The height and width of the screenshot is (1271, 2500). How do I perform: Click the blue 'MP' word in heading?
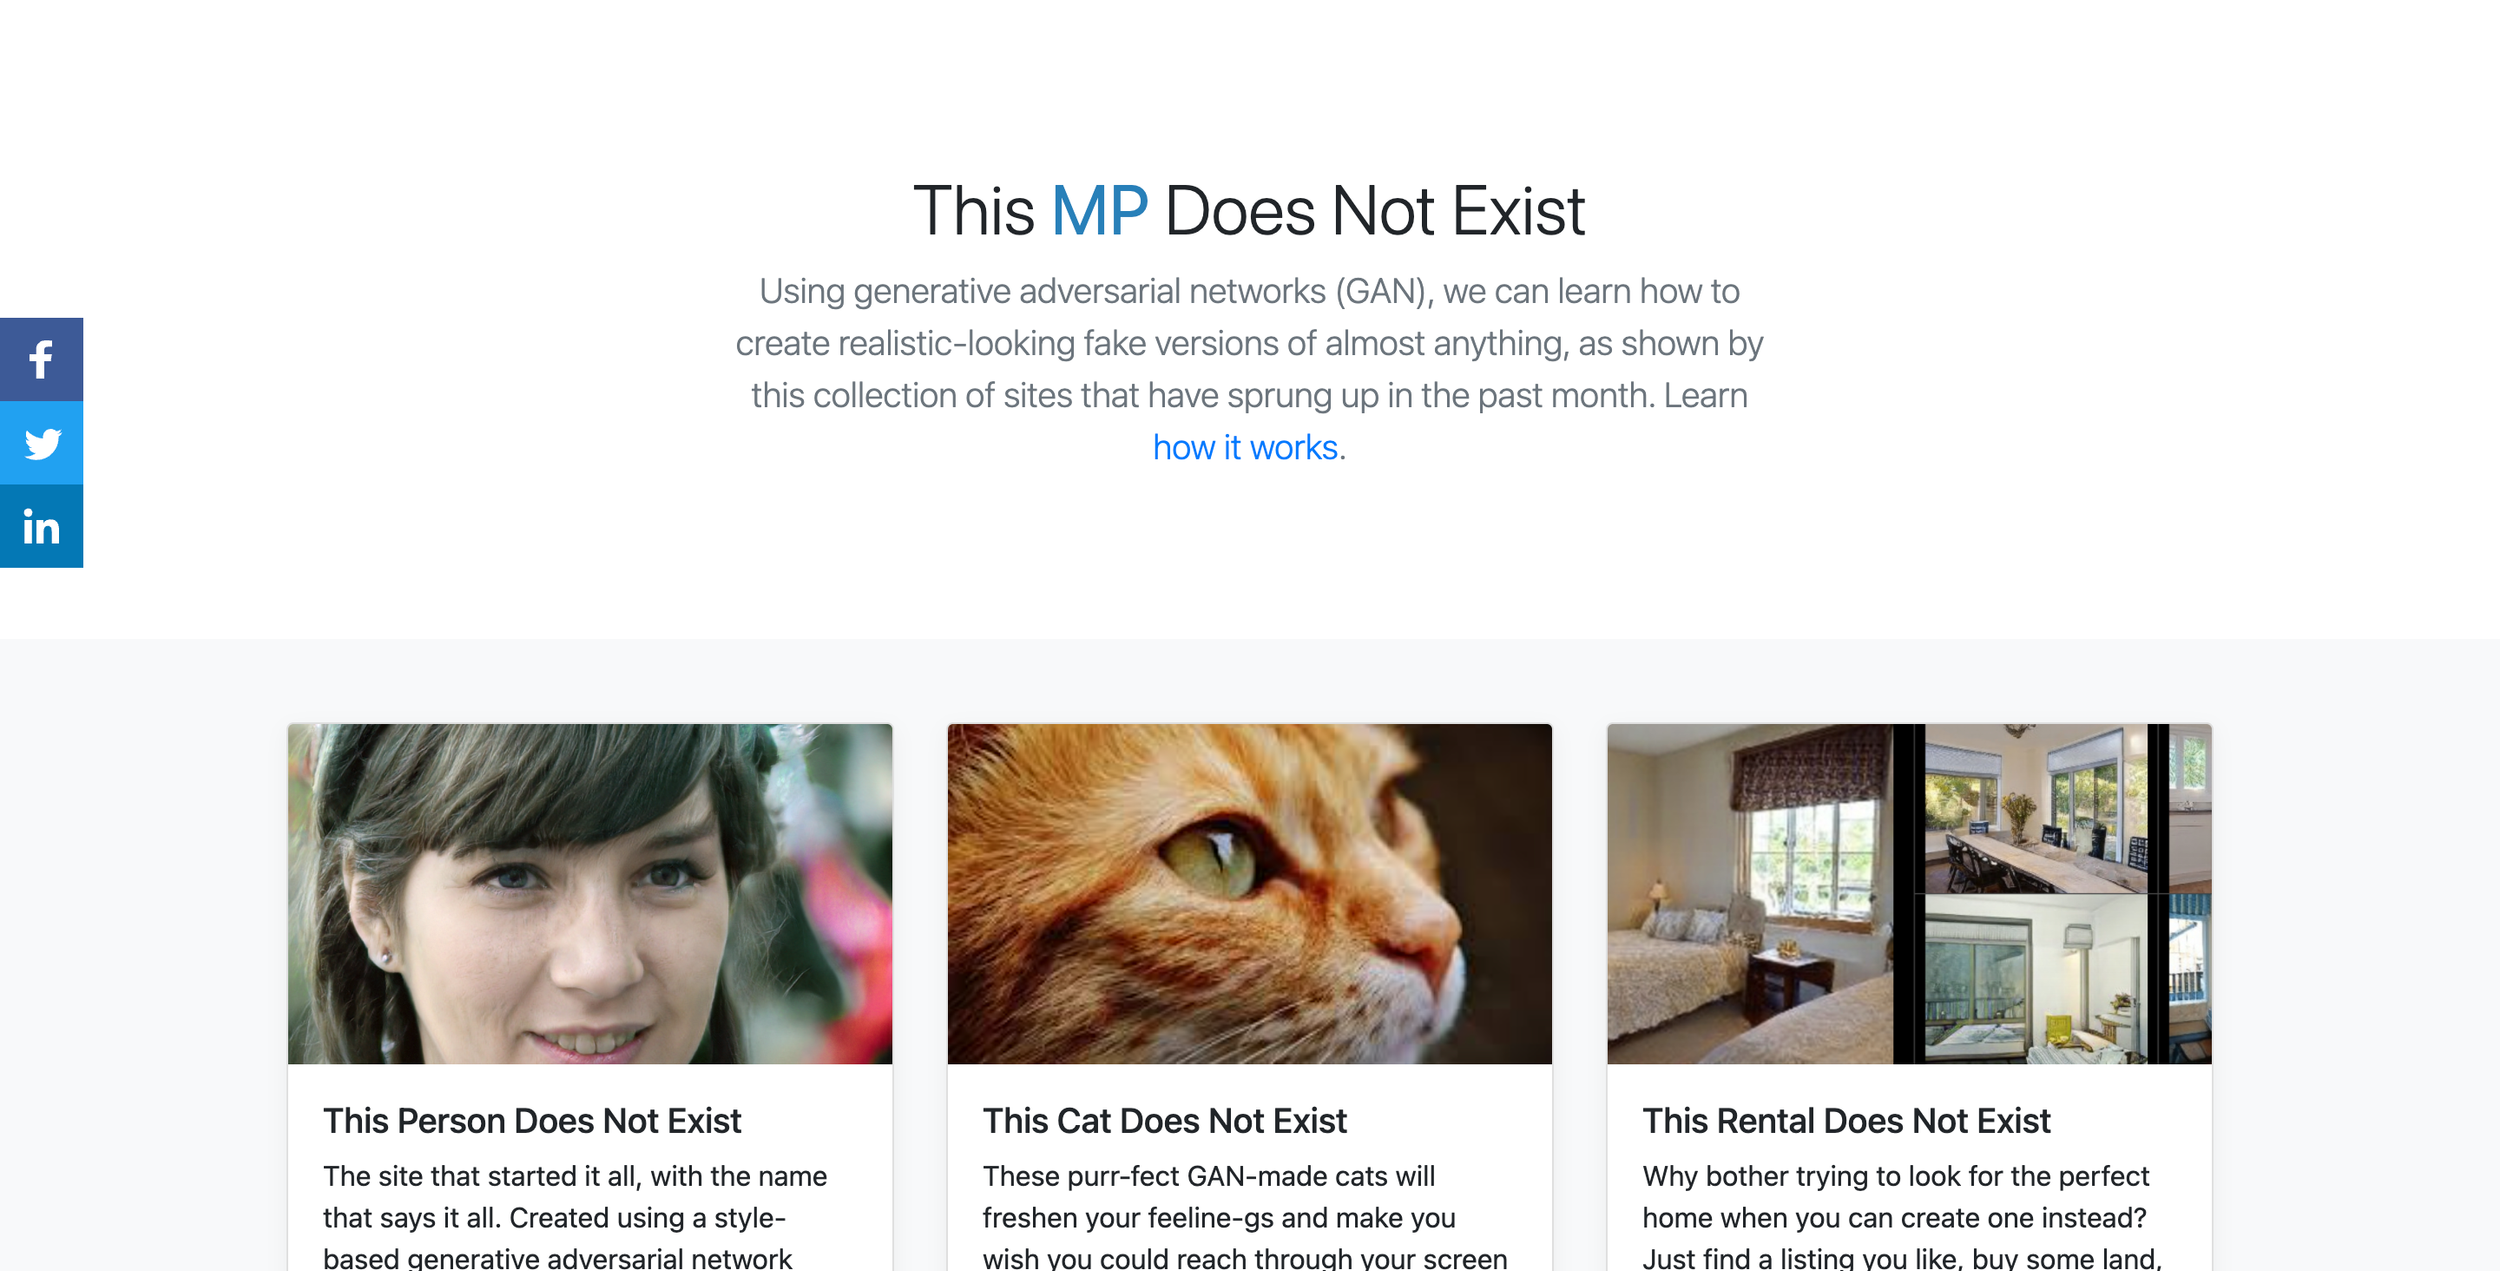click(x=1099, y=211)
